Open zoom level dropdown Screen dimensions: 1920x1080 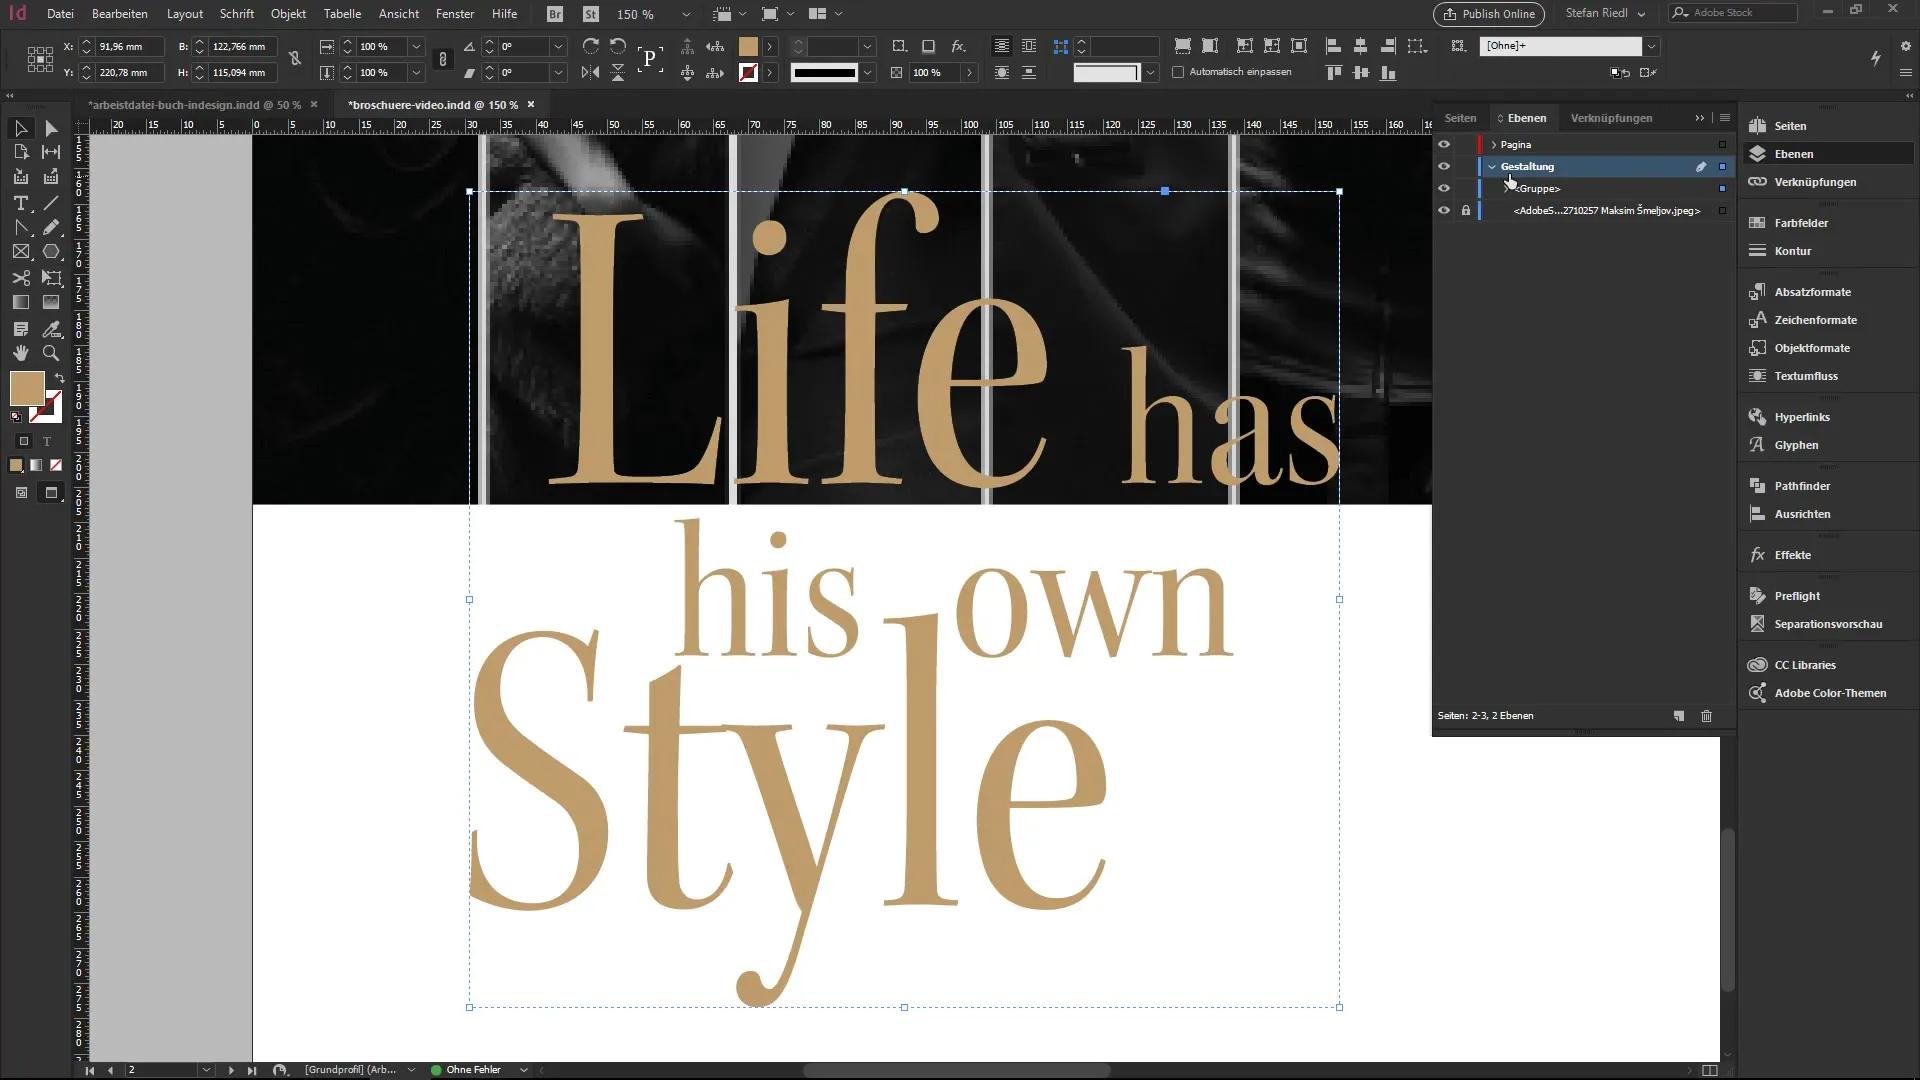[686, 14]
